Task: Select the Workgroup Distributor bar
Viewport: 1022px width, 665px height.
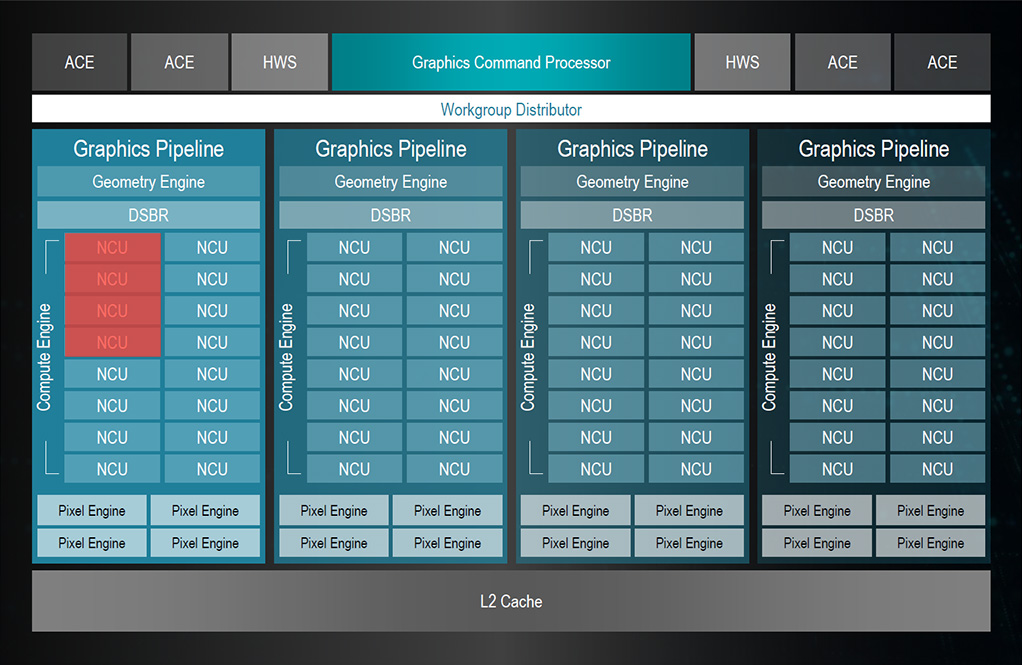Action: pos(511,109)
